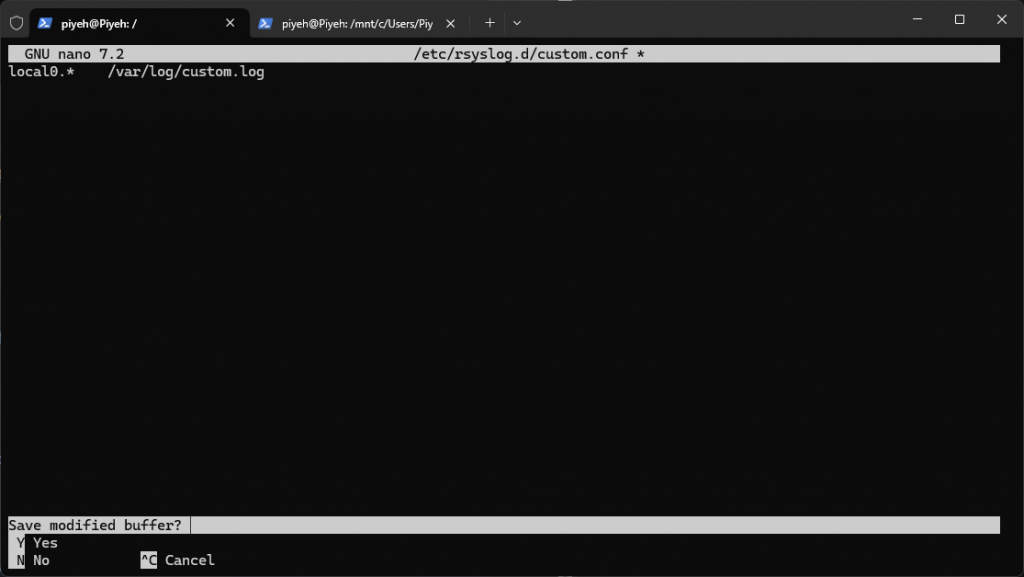Click the /var/log/custom.log path text
The image size is (1024, 577).
tap(186, 71)
